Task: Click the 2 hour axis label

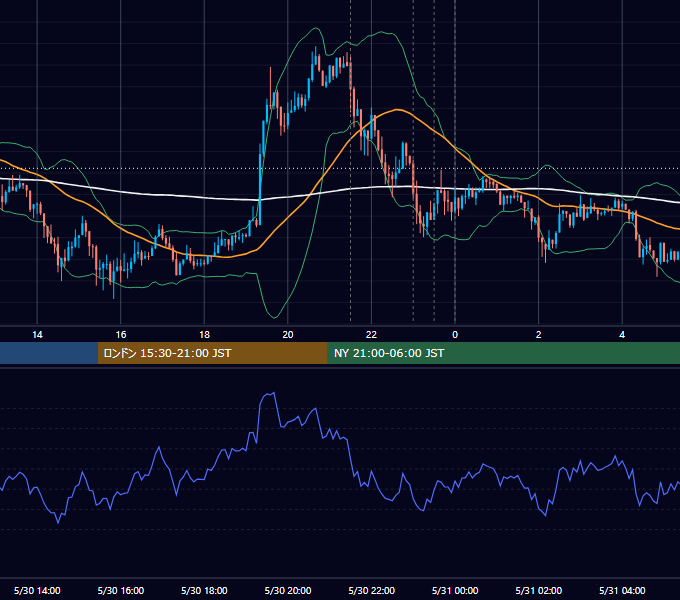Action: click(539, 335)
